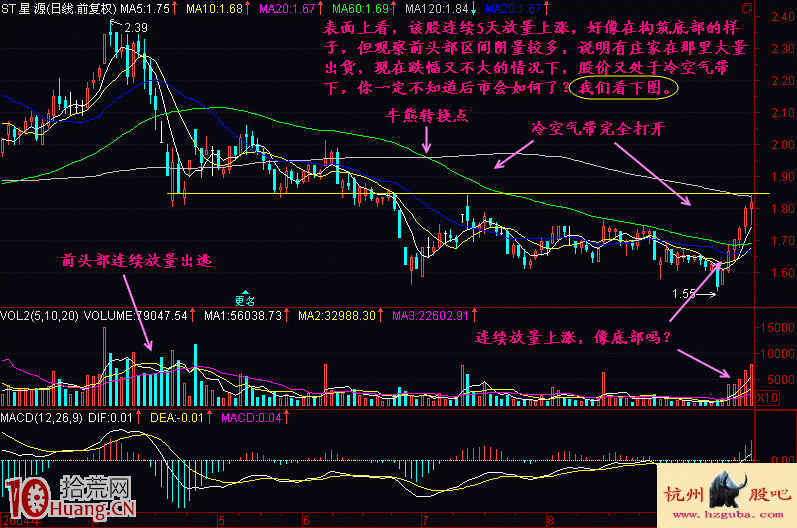797x528 pixels.
Task: Click the 1.60 price axis label
Action: pyautogui.click(x=782, y=273)
